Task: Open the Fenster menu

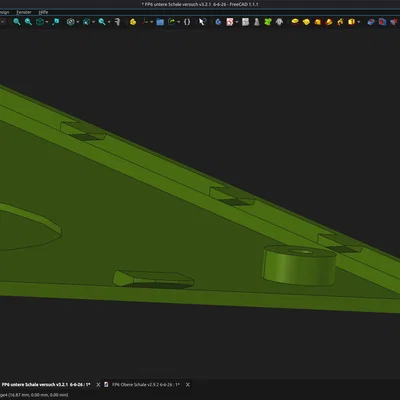Action: pos(24,12)
